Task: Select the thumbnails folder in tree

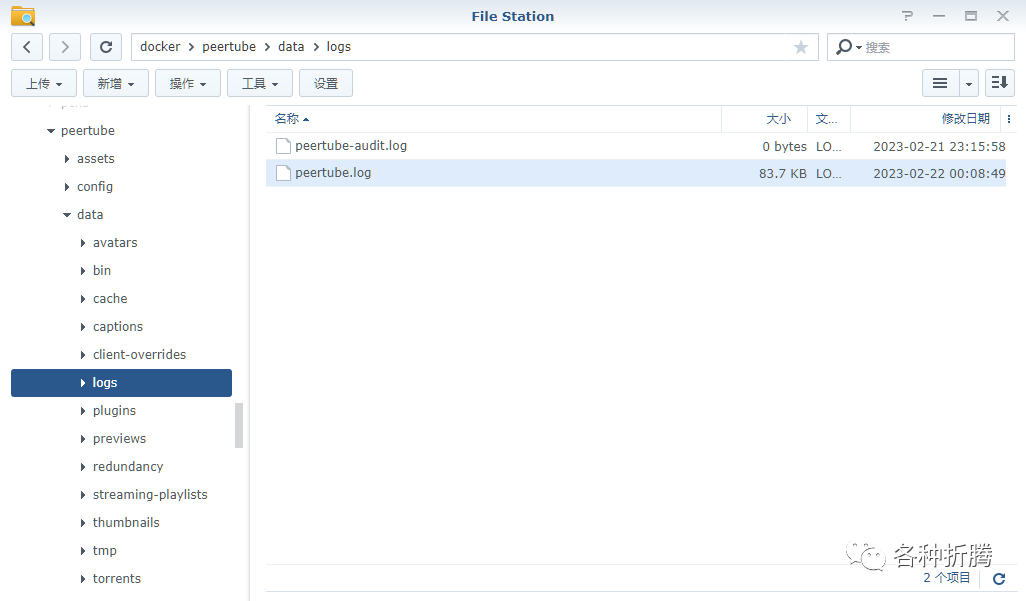Action: click(x=126, y=522)
